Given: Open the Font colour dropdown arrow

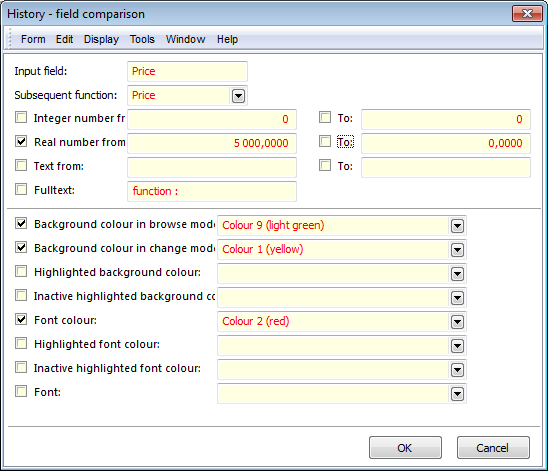Looking at the screenshot, I should (457, 322).
